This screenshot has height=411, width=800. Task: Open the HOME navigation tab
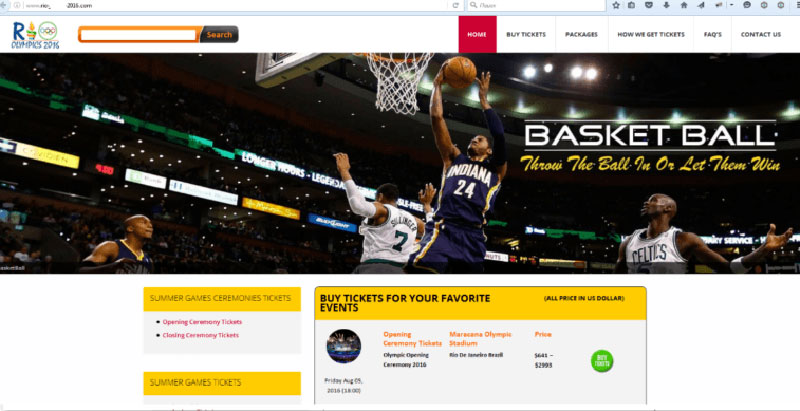(477, 34)
